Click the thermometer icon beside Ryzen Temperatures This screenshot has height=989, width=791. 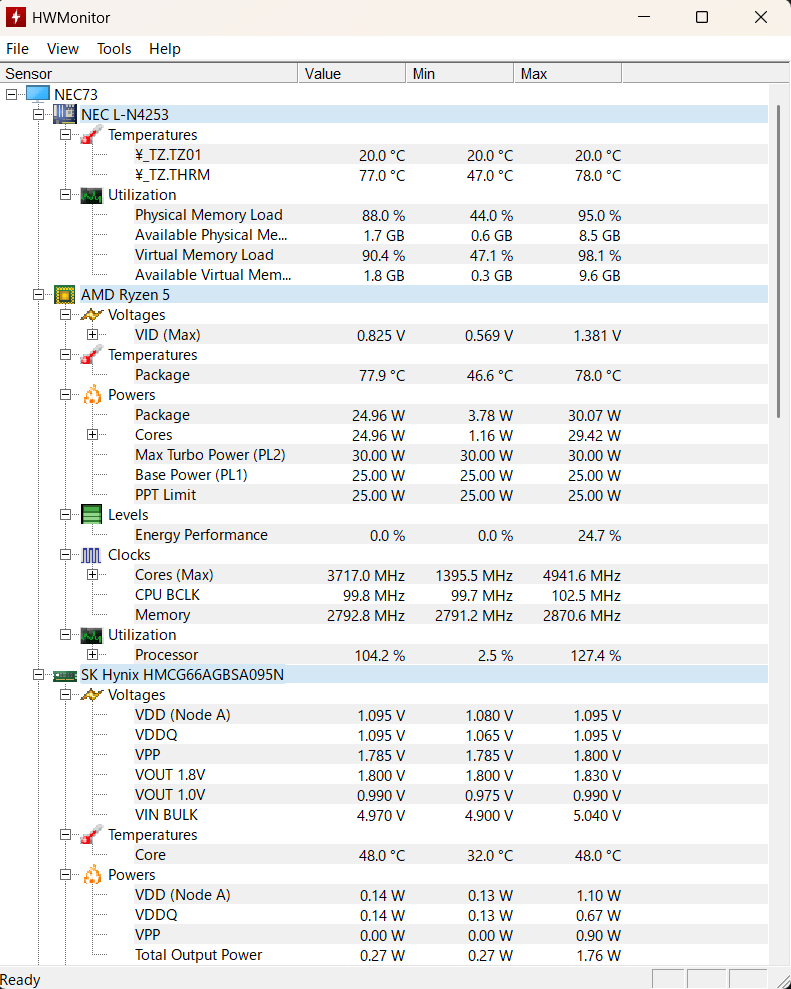click(x=92, y=355)
